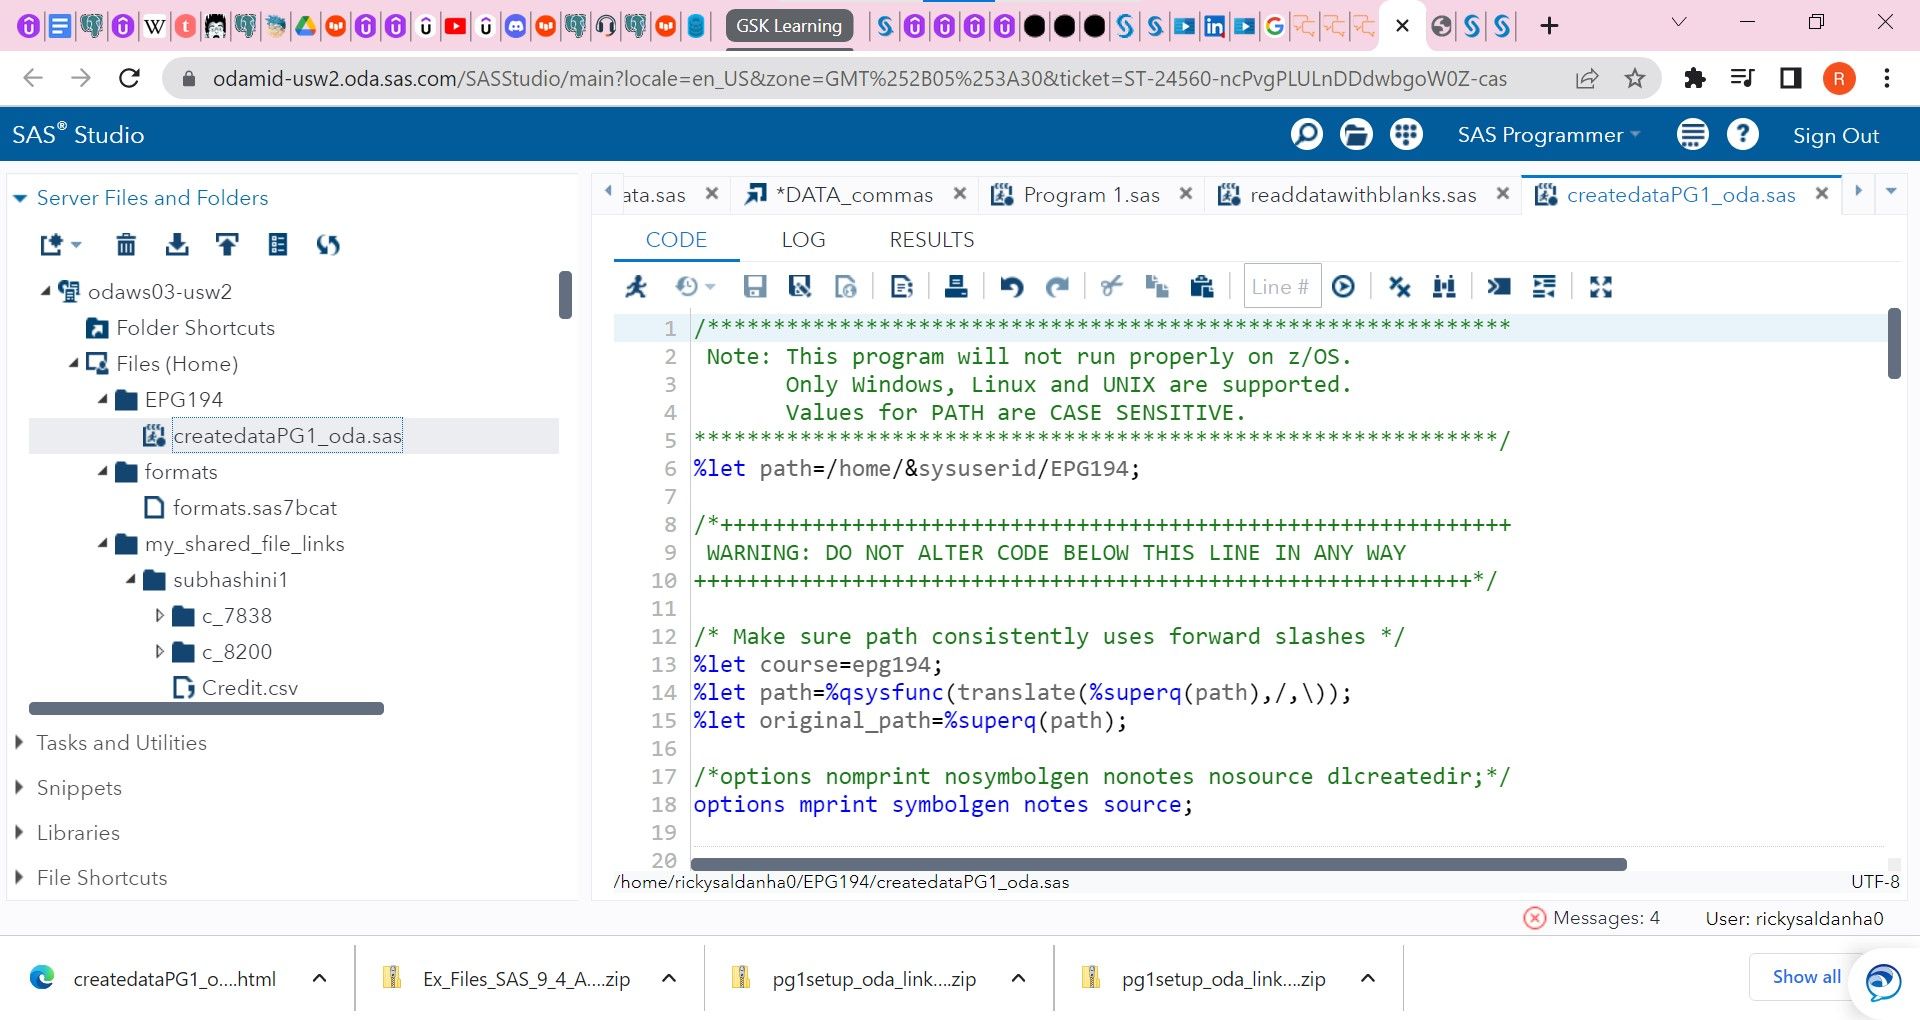Expand the c_7838 folder
The image size is (1920, 1020).
tap(160, 616)
